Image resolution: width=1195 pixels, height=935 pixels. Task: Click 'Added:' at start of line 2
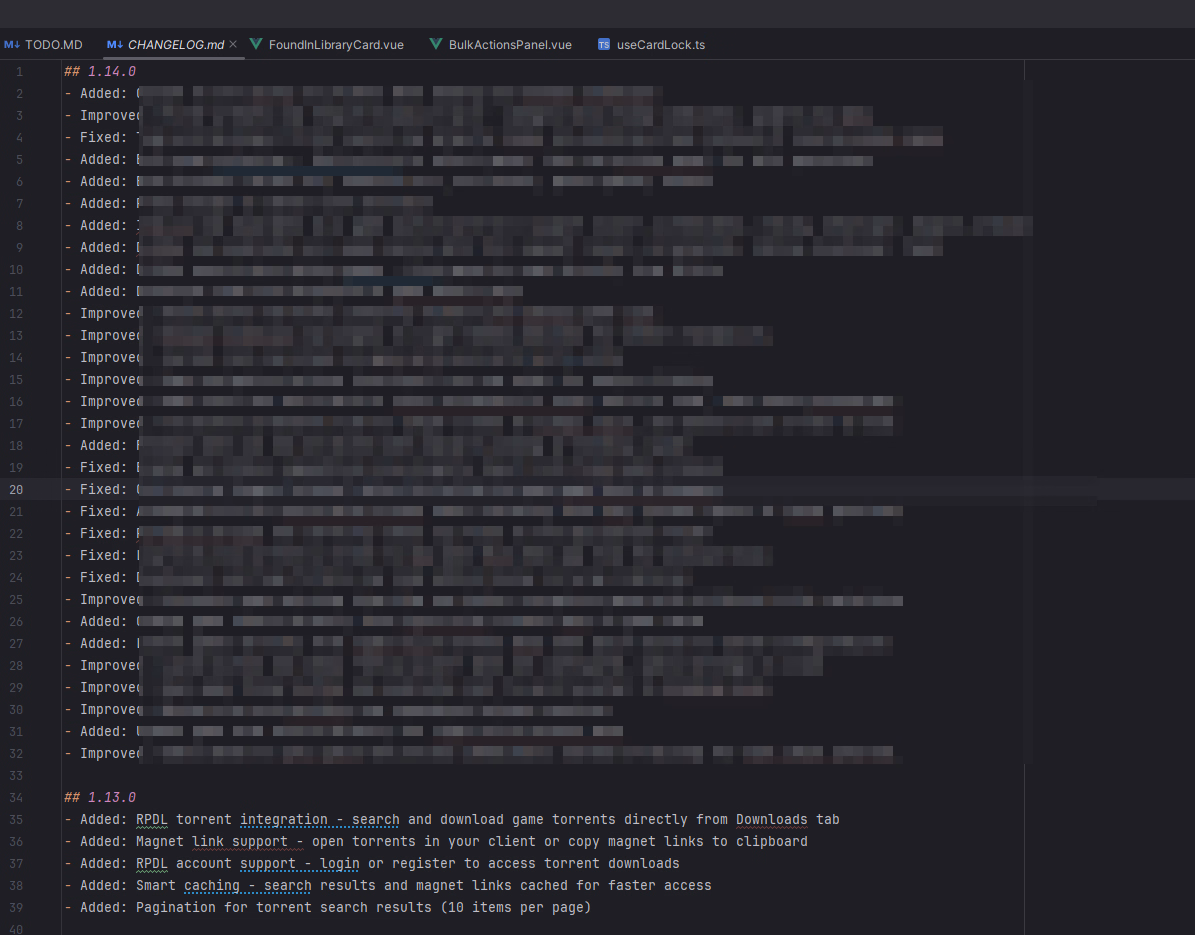(x=104, y=94)
